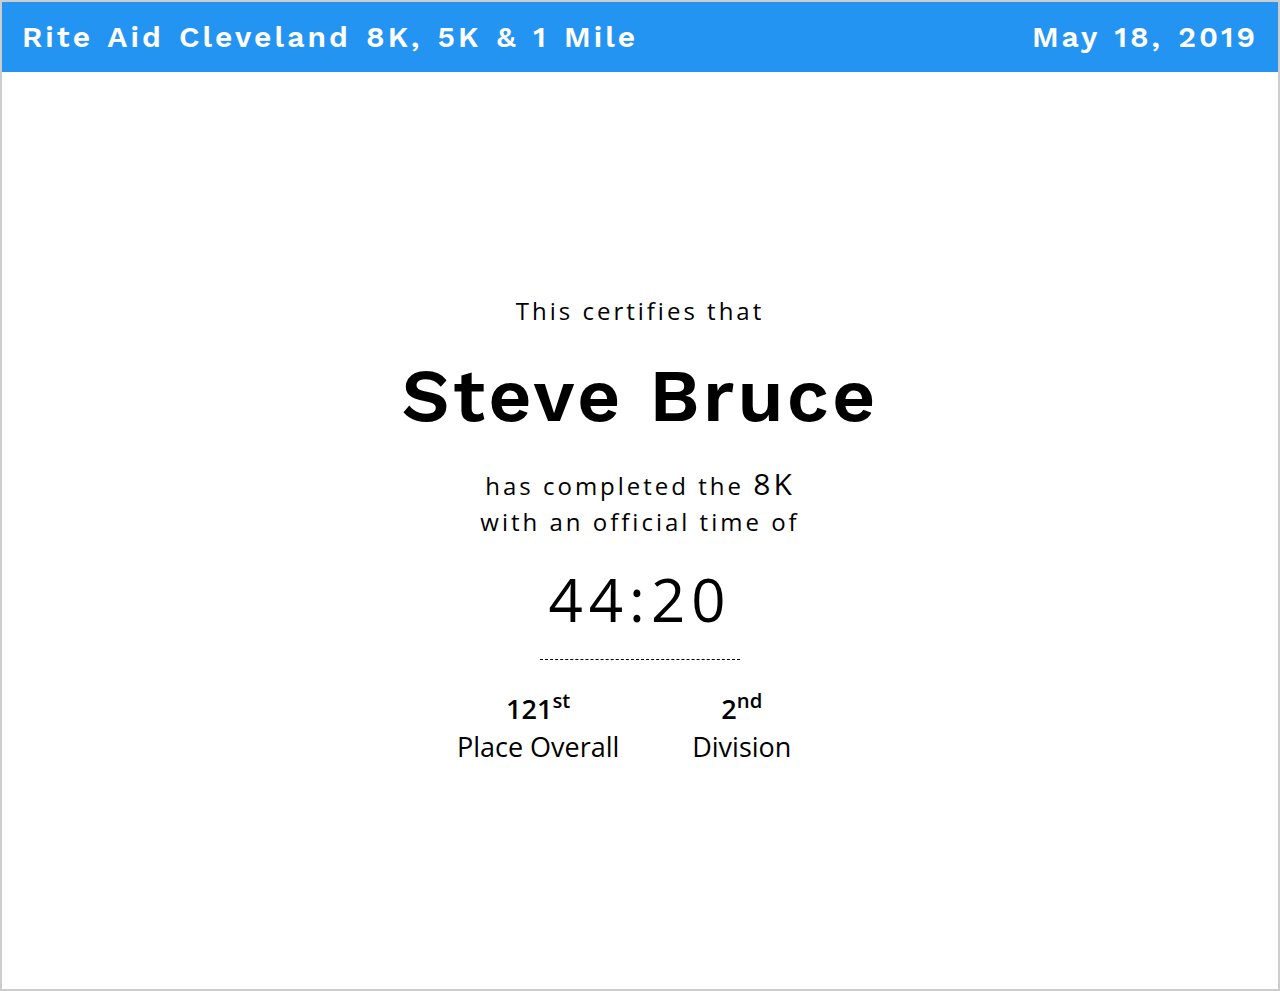The height and width of the screenshot is (991, 1280).
Task: Click the runner name Steve Bruce
Action: click(x=638, y=397)
